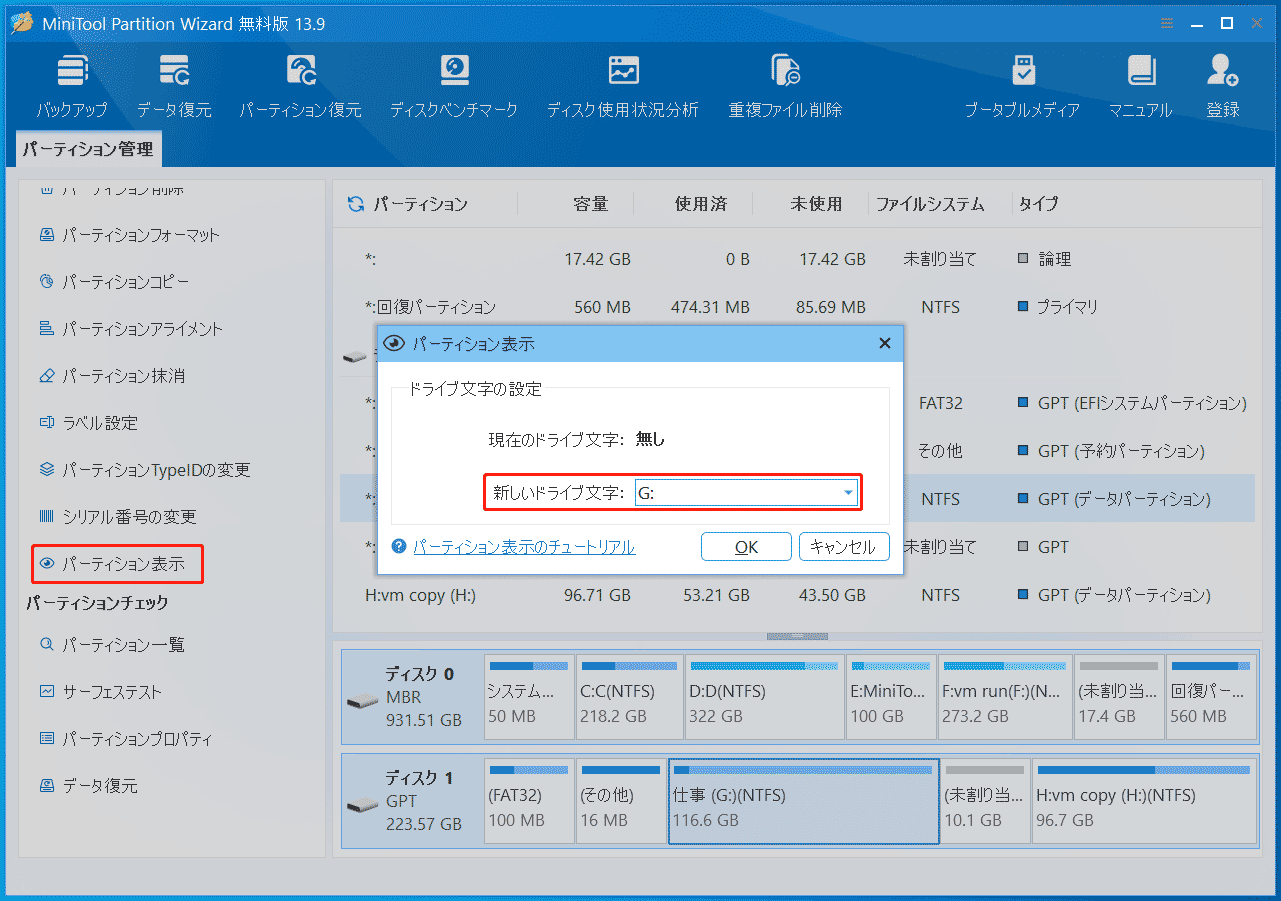Image resolution: width=1281 pixels, height=901 pixels.
Task: Select the 回復パーティション row
Action: coord(797,307)
